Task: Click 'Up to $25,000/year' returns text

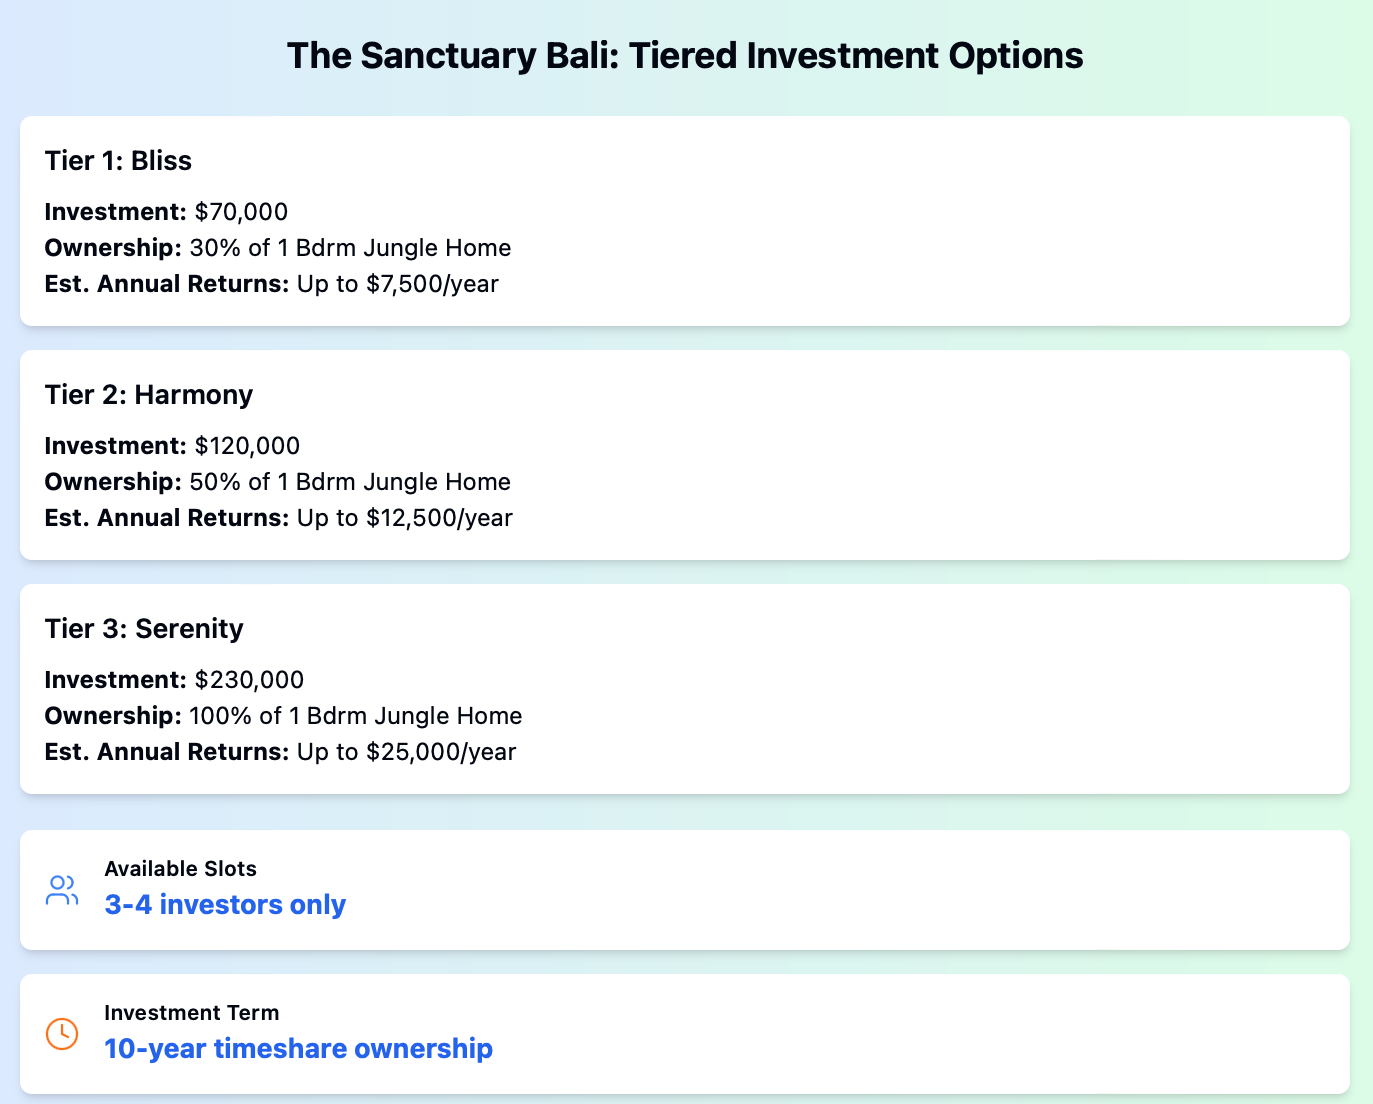Action: pos(407,752)
